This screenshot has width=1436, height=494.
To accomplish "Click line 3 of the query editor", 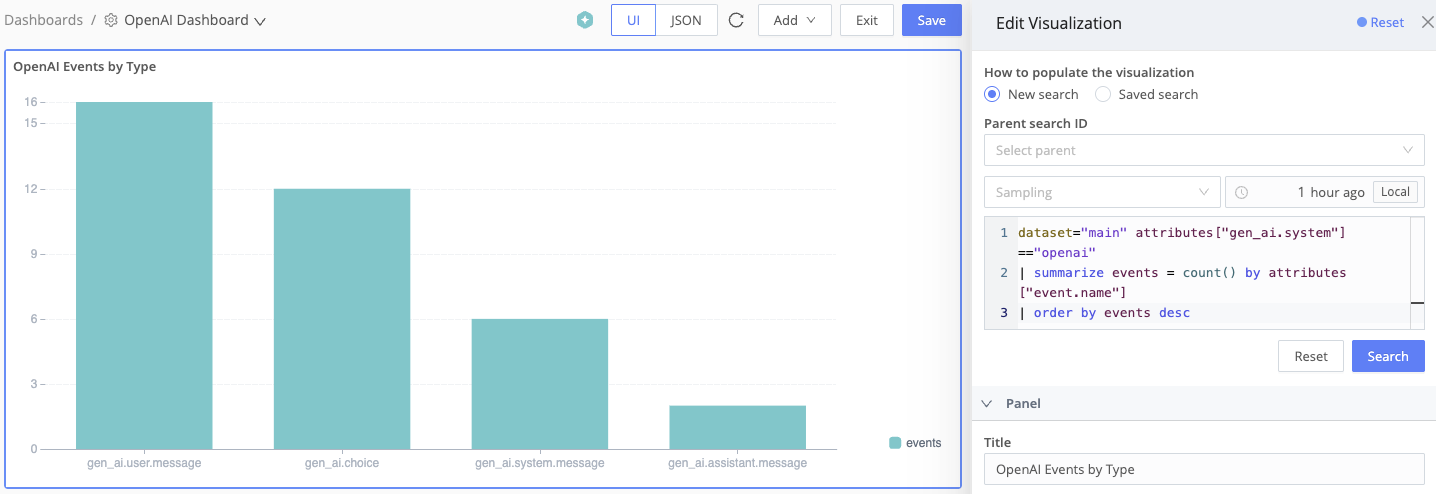I will pos(1104,313).
